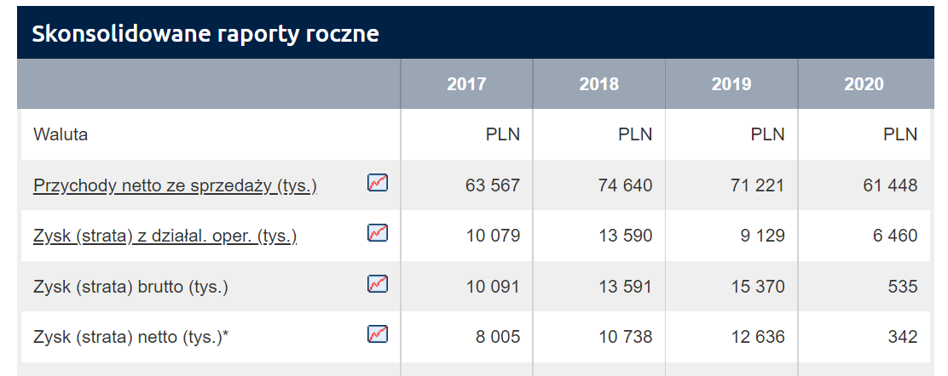Select the 2019 column header
This screenshot has height=376, width=948.
pyautogui.click(x=731, y=84)
